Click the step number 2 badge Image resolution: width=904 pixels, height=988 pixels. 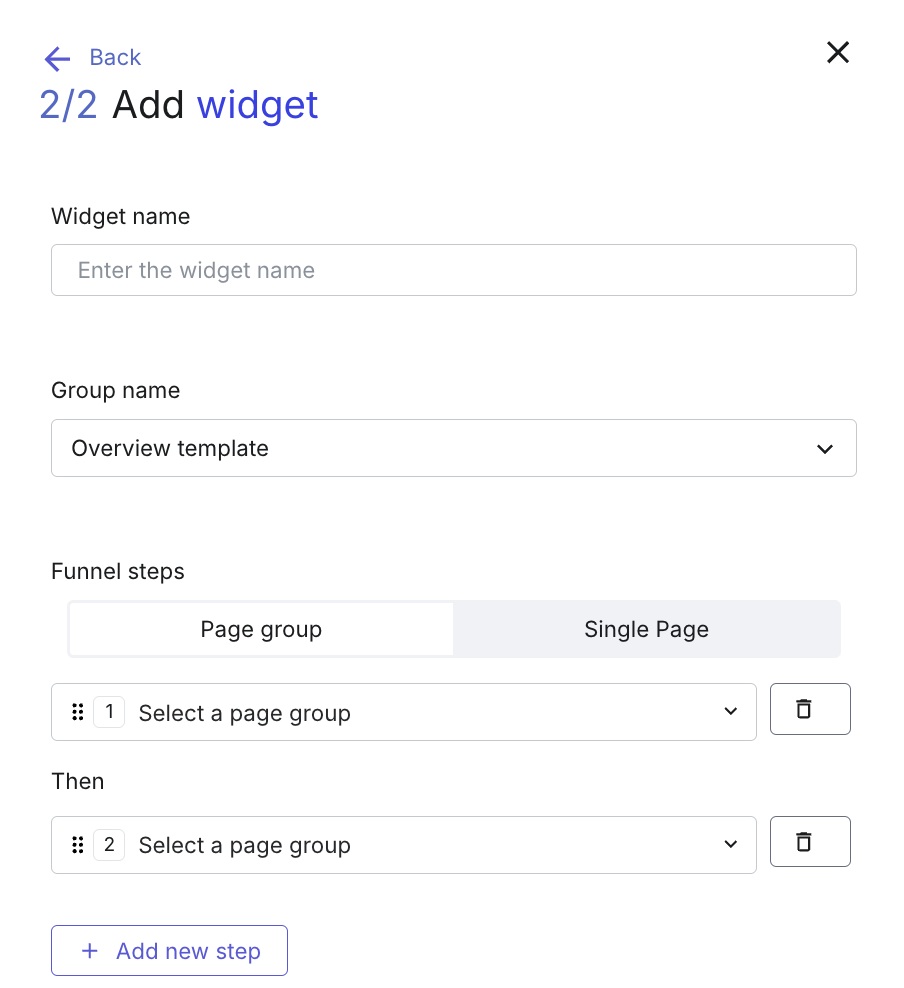coord(109,845)
